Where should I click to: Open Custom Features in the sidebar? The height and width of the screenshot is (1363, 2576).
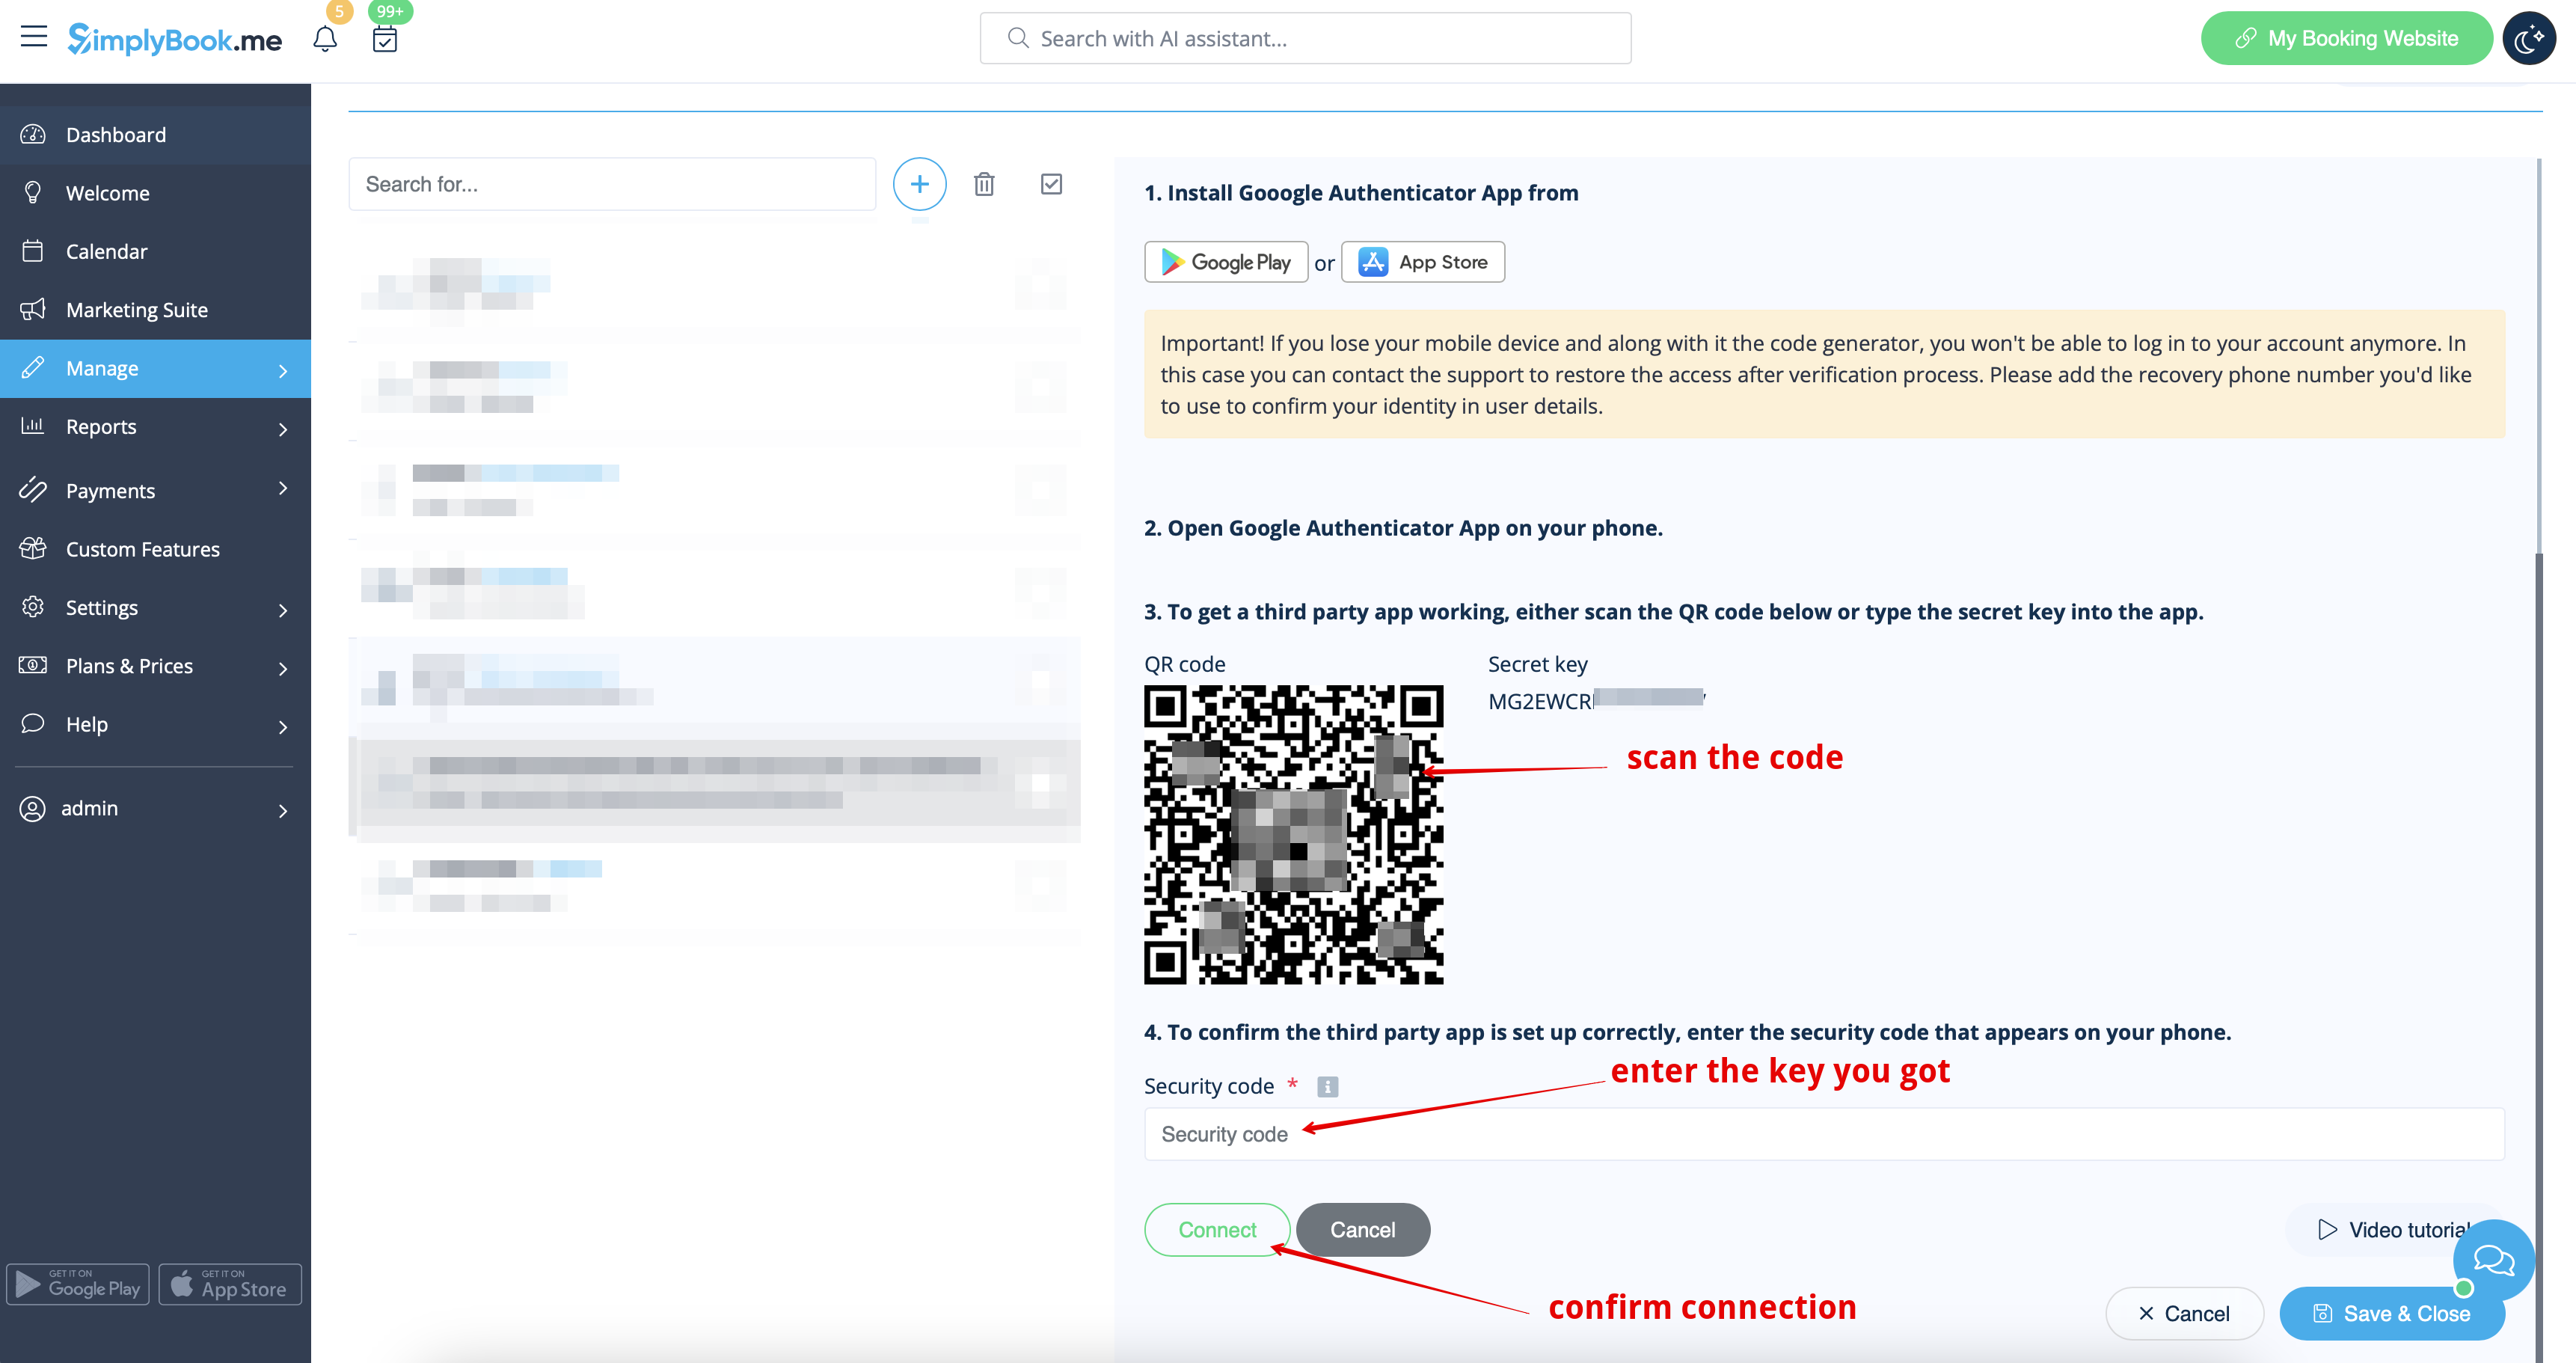[155, 549]
